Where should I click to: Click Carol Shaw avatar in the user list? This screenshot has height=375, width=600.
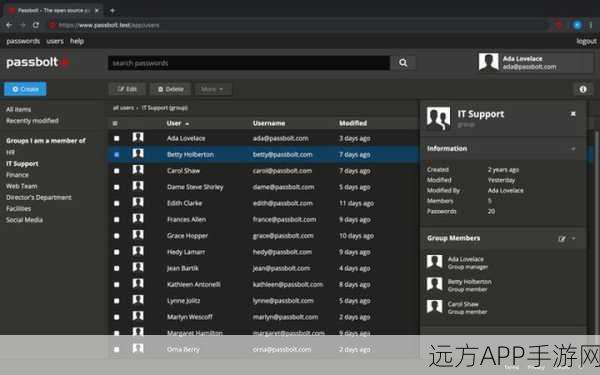click(x=138, y=170)
